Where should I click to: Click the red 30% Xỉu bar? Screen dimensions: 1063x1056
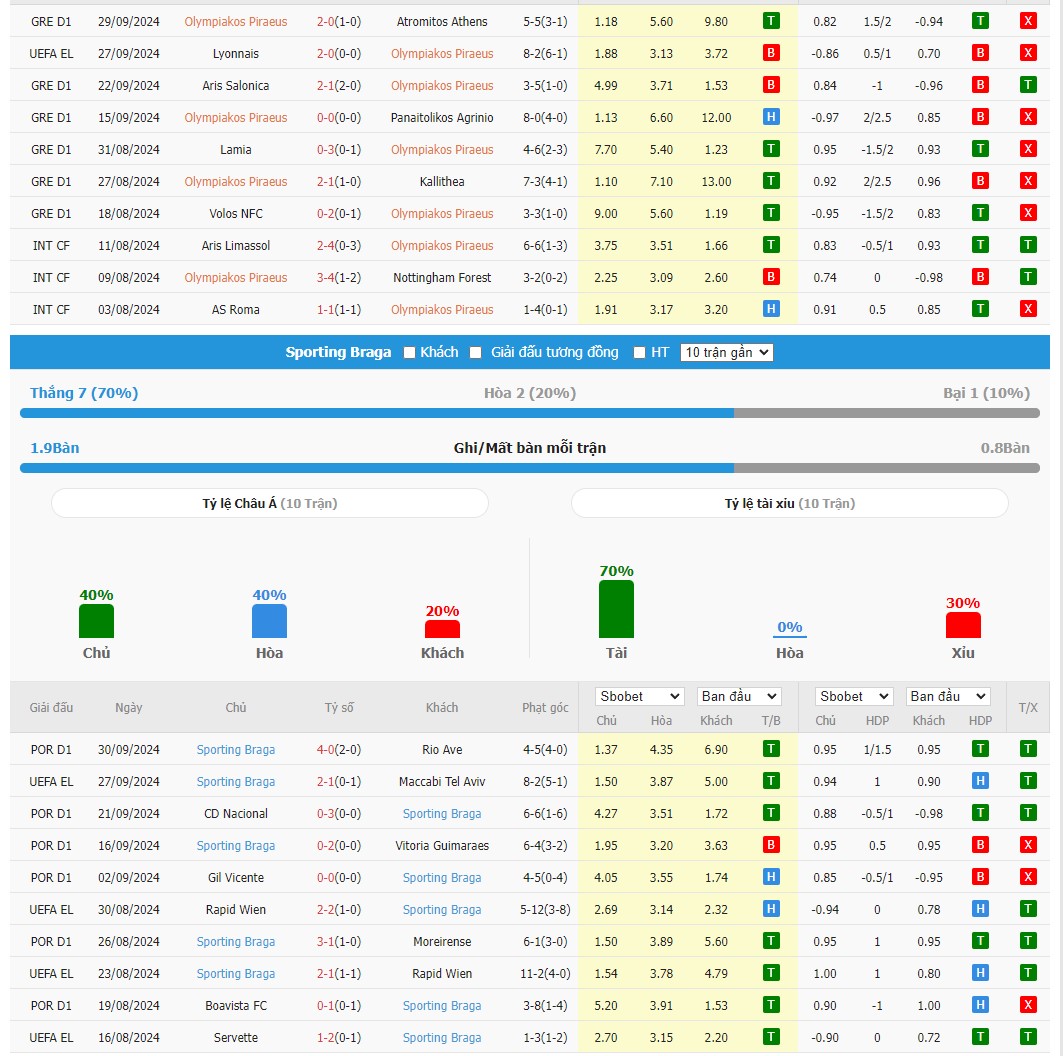[x=963, y=625]
